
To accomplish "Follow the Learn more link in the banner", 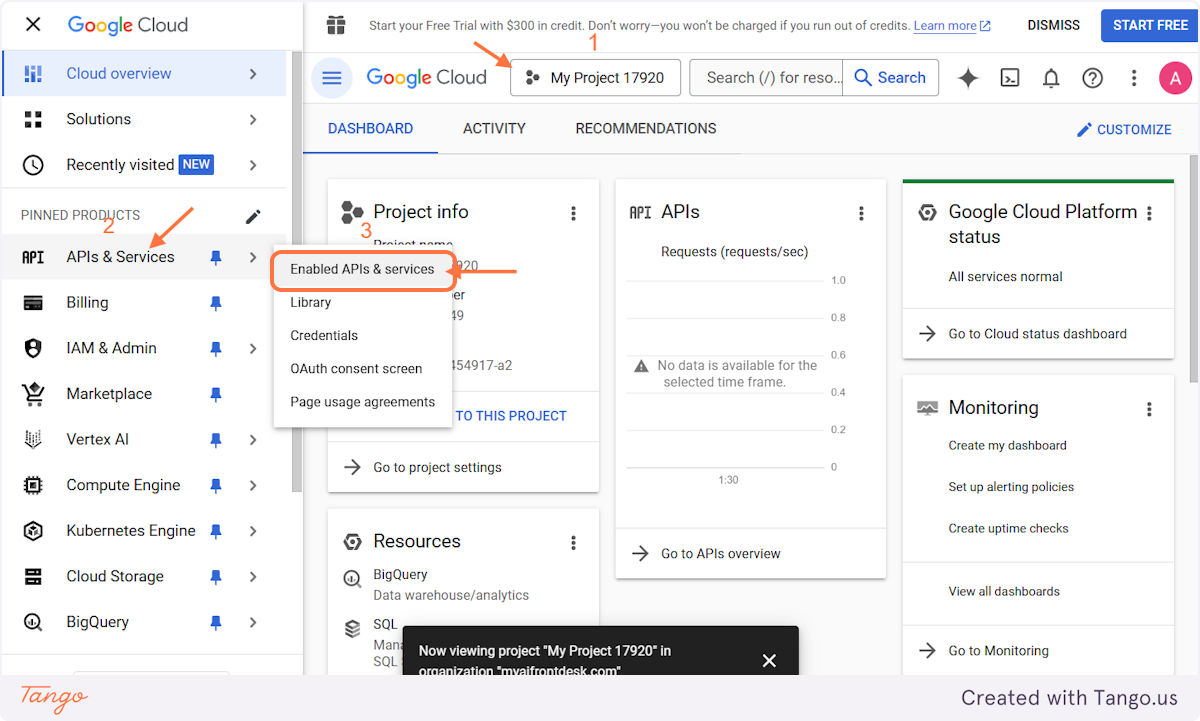I will point(952,26).
